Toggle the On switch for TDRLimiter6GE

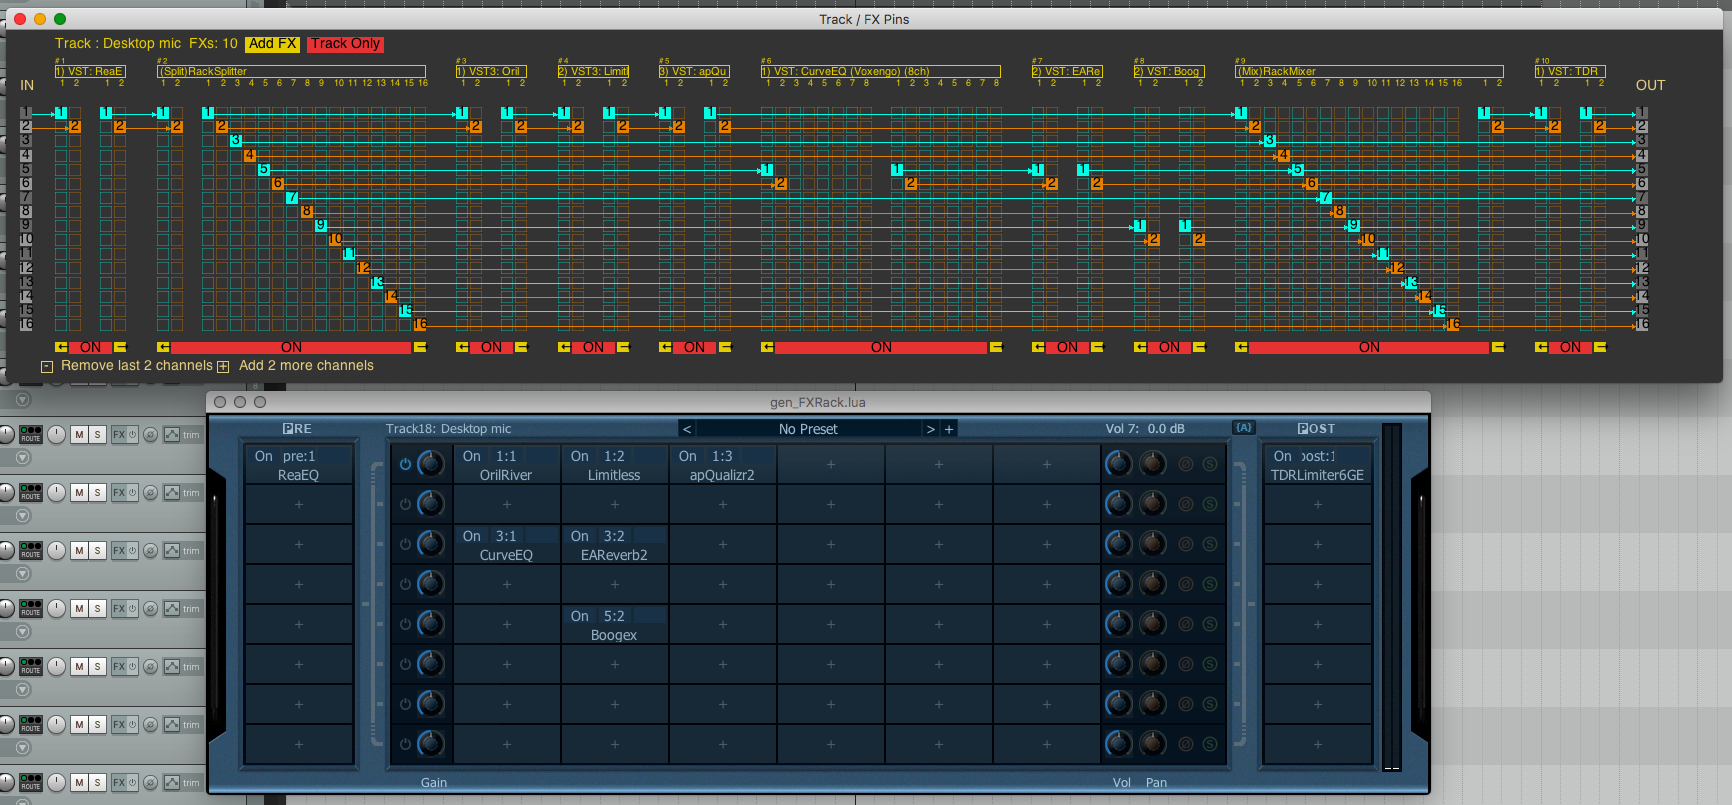[1282, 456]
